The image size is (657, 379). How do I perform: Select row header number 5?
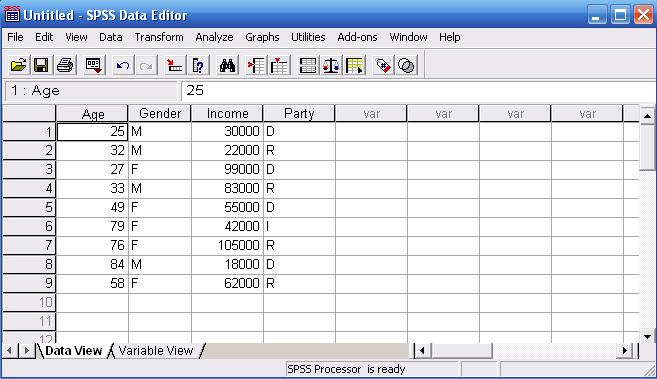(x=29, y=207)
